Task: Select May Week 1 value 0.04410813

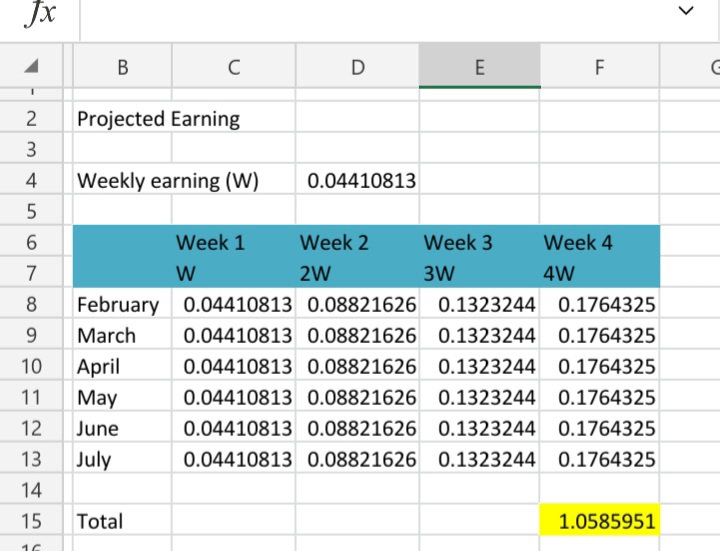Action: pyautogui.click(x=234, y=397)
